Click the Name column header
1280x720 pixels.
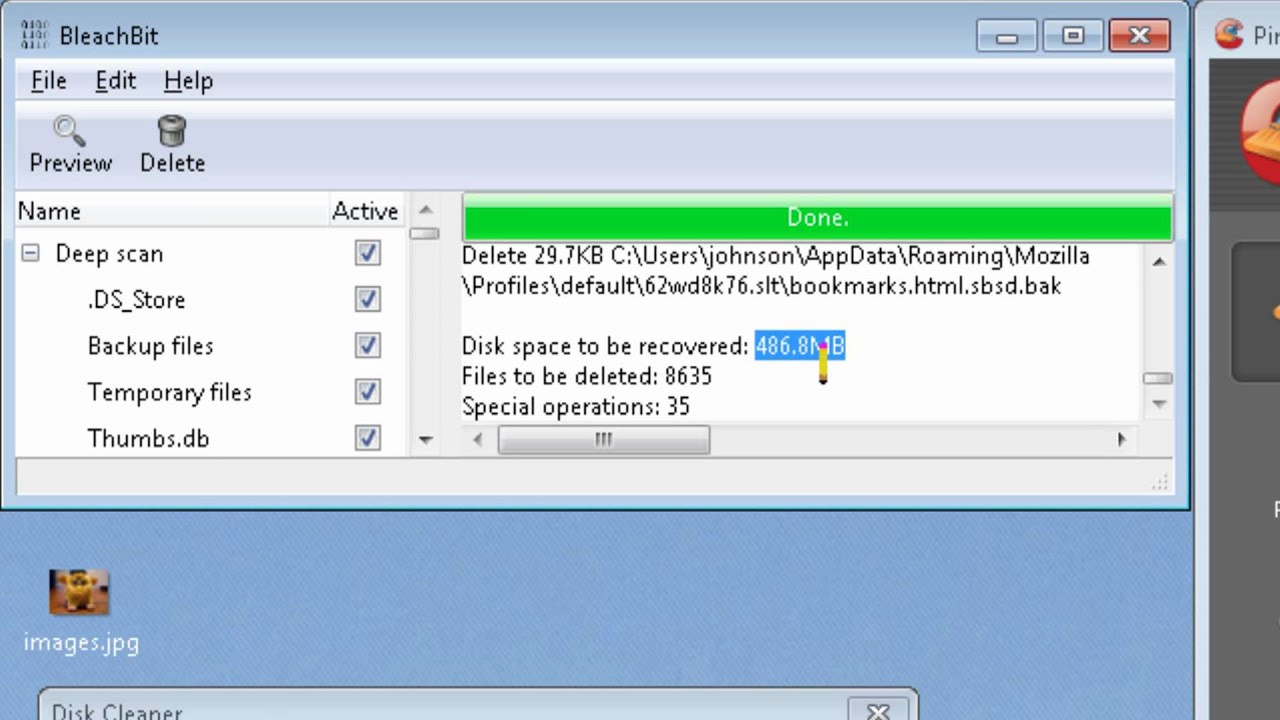coord(170,211)
